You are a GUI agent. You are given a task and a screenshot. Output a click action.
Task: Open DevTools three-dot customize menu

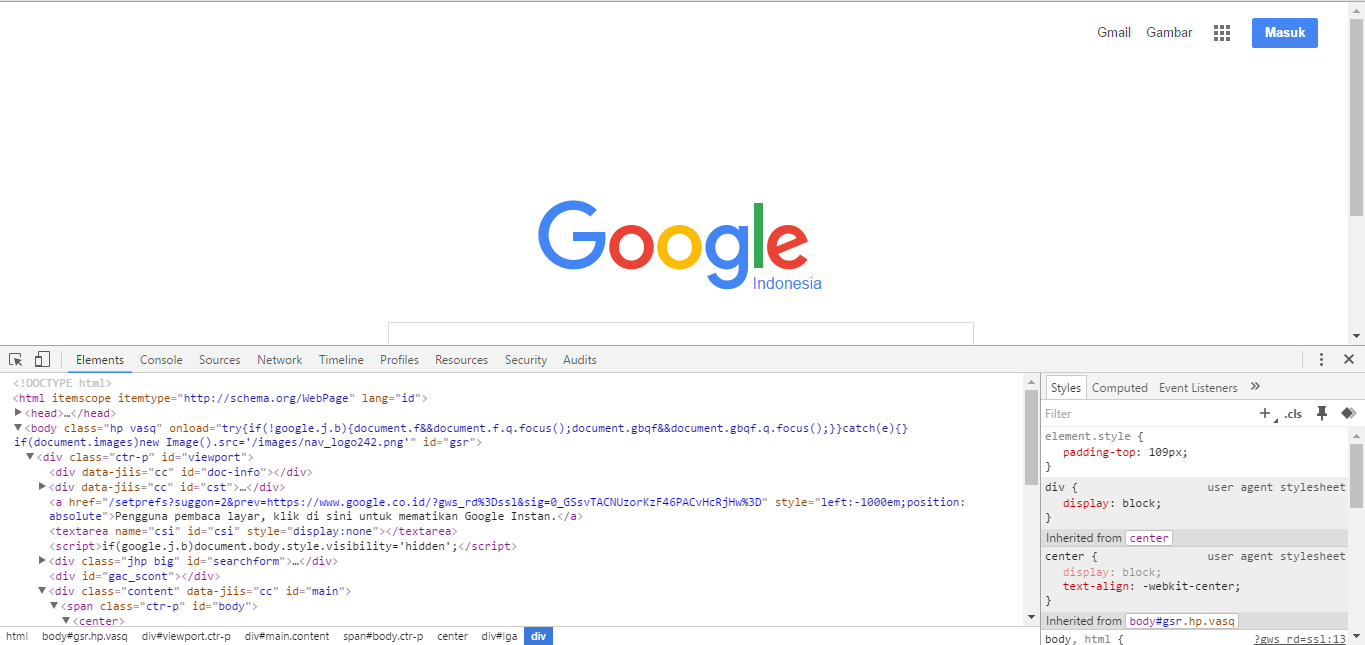1321,360
